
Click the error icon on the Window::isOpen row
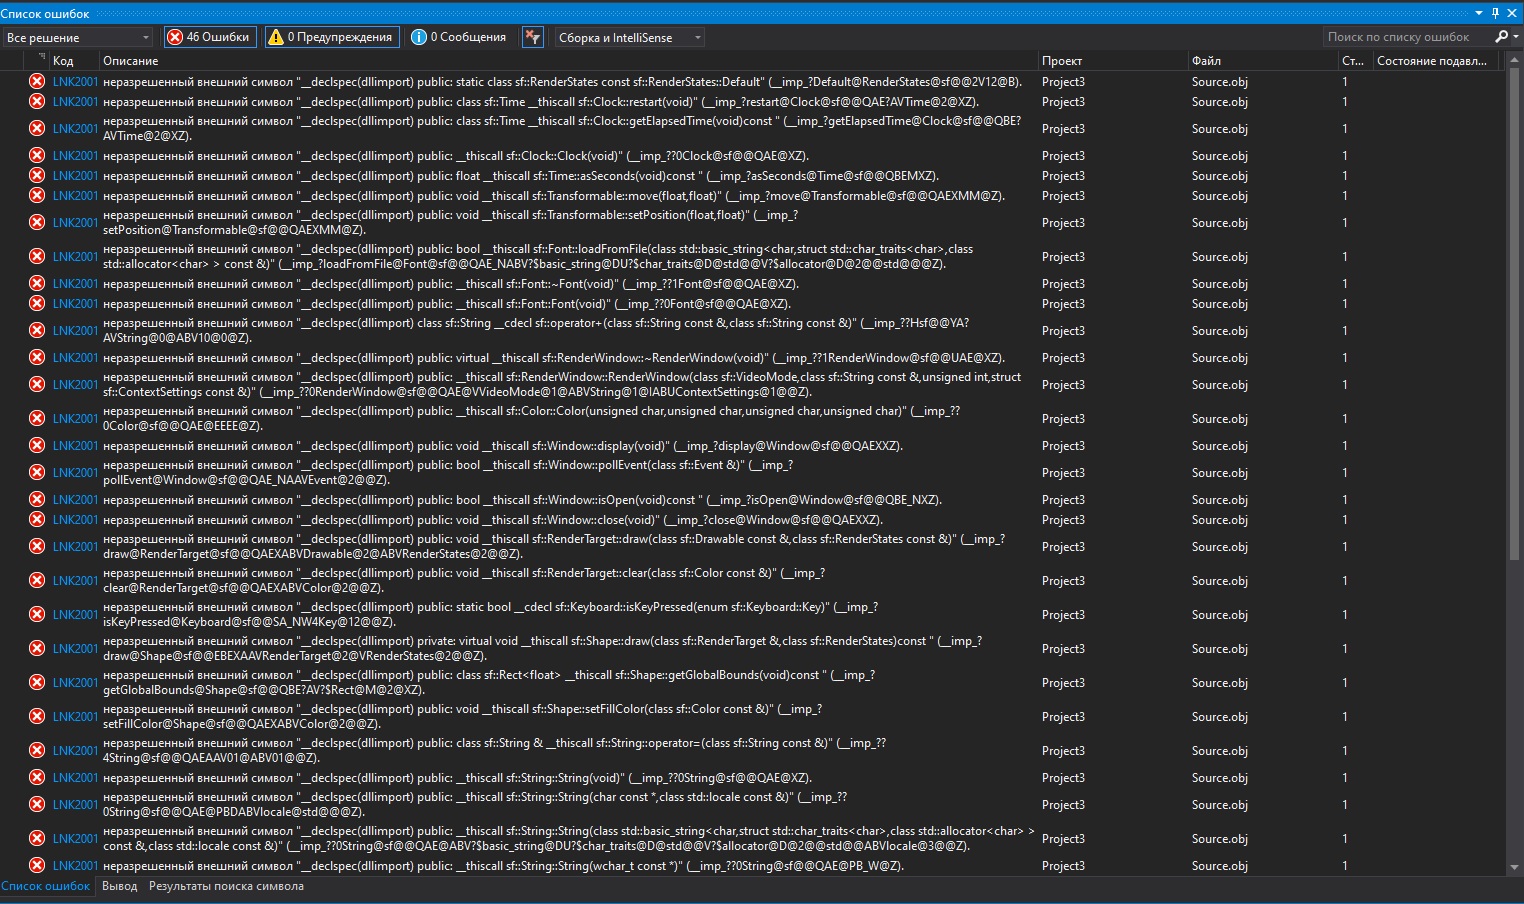click(37, 499)
